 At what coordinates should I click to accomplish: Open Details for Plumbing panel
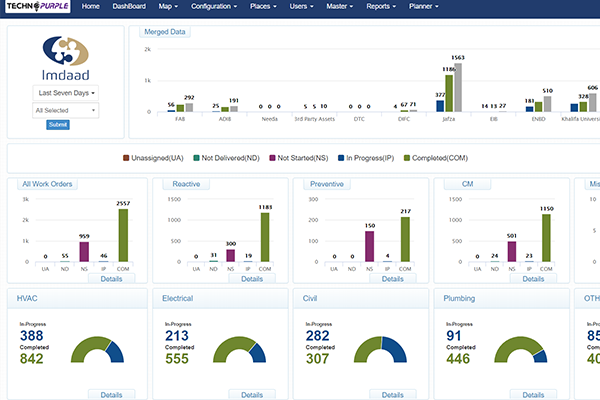(x=533, y=395)
